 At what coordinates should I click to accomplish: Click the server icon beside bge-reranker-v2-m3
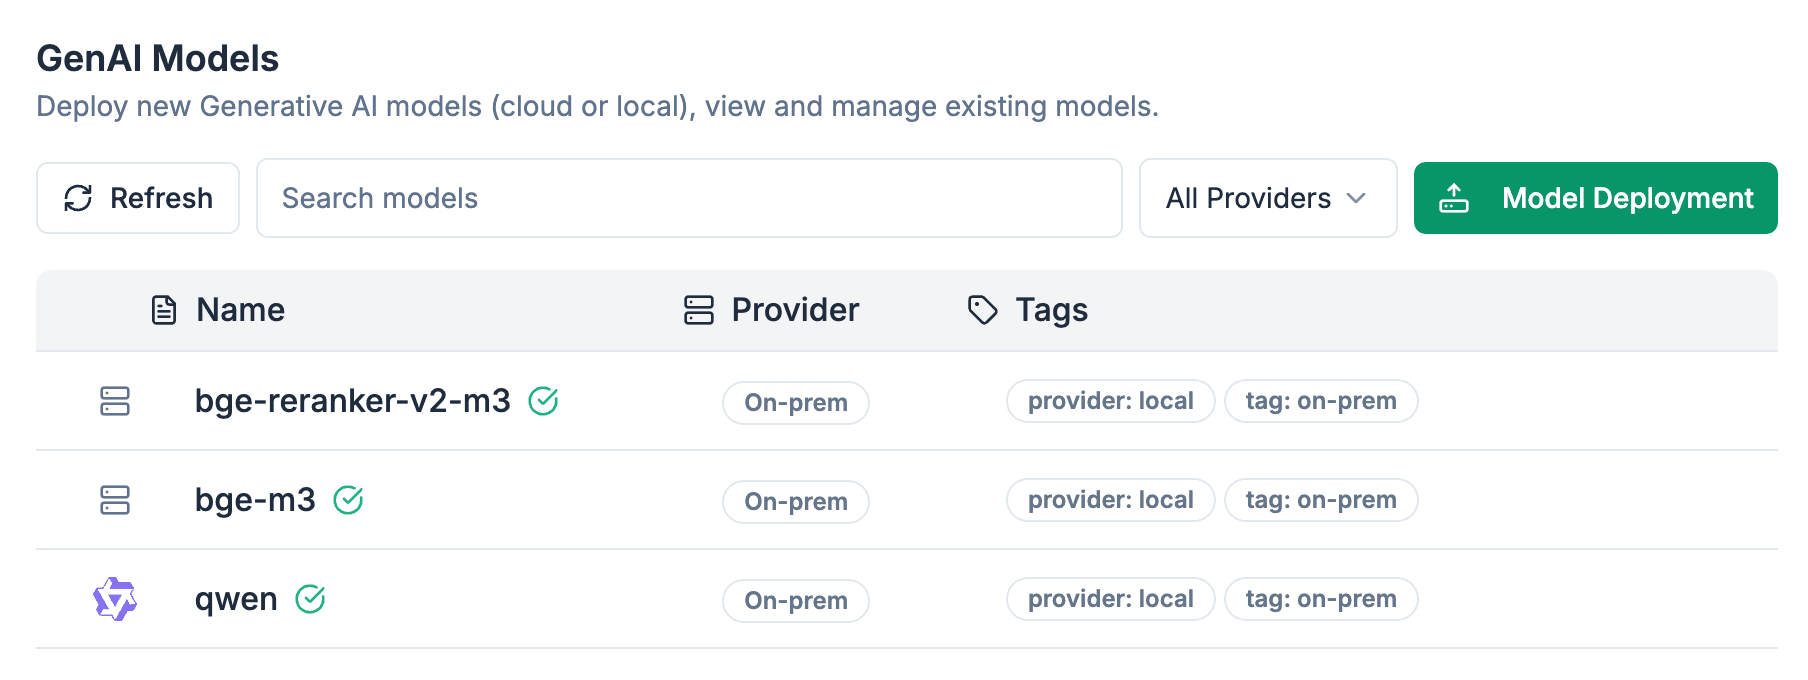pyautogui.click(x=115, y=401)
